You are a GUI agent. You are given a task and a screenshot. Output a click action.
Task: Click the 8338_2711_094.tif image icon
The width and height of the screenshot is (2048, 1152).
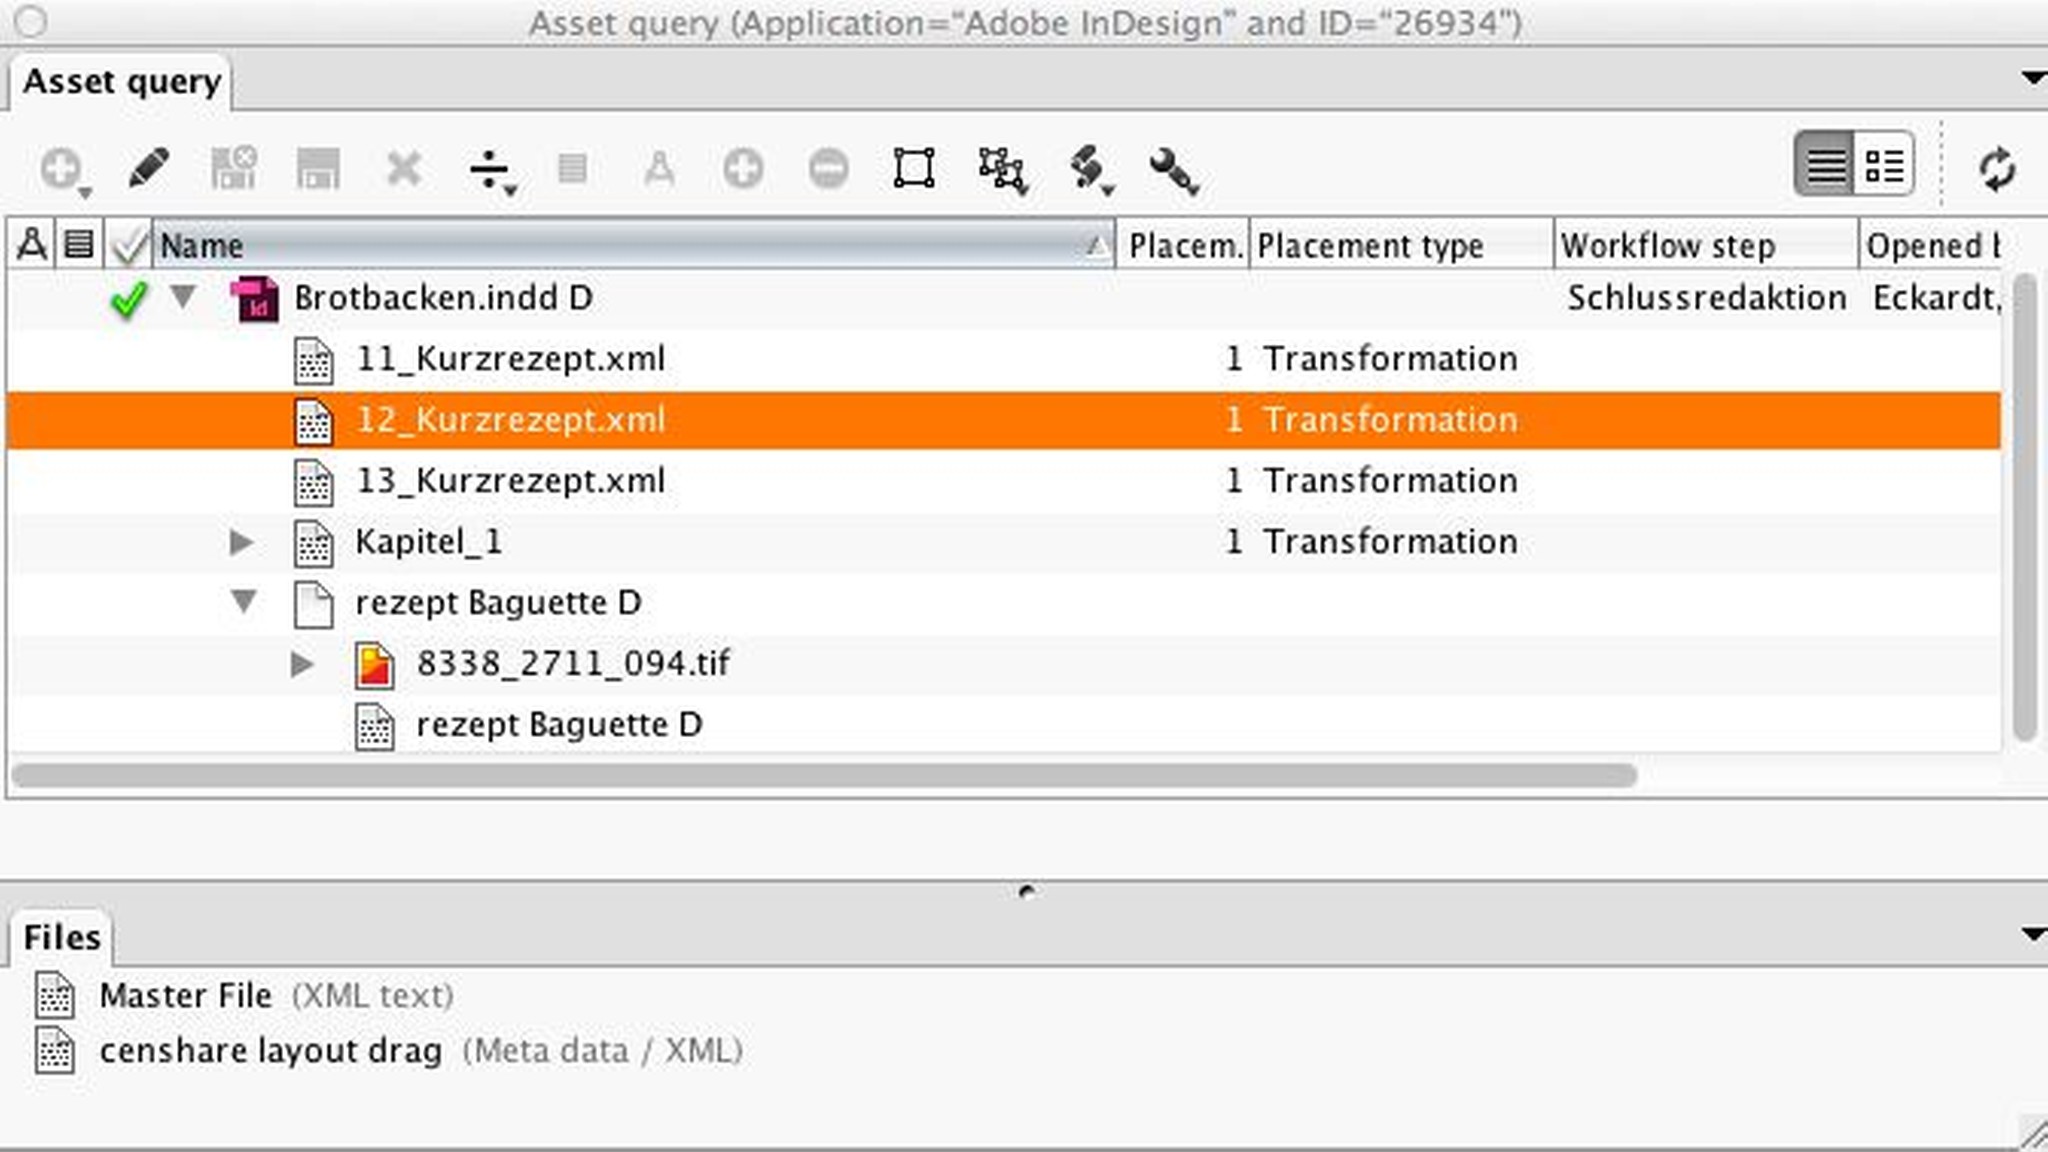tap(374, 664)
